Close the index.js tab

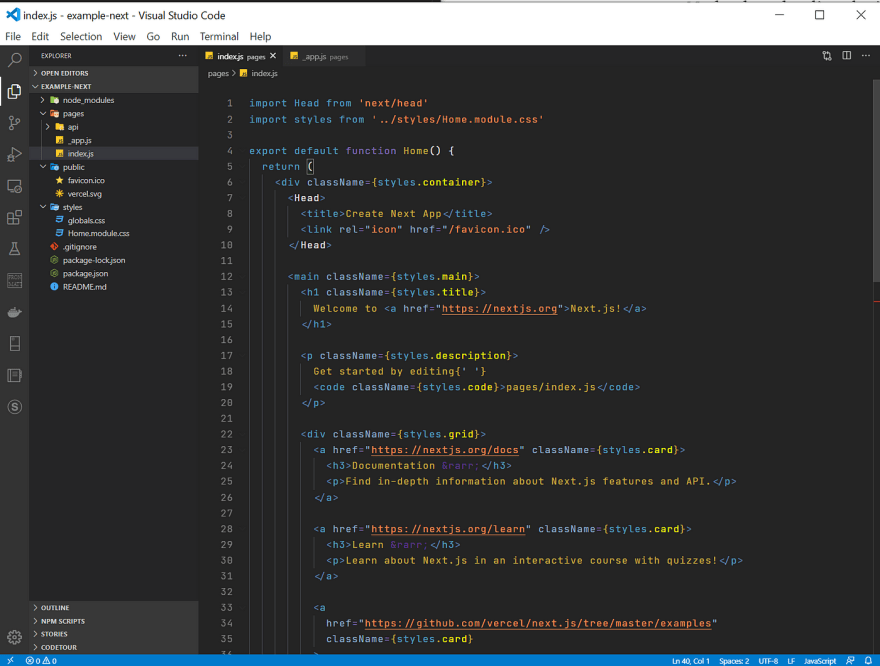(273, 56)
